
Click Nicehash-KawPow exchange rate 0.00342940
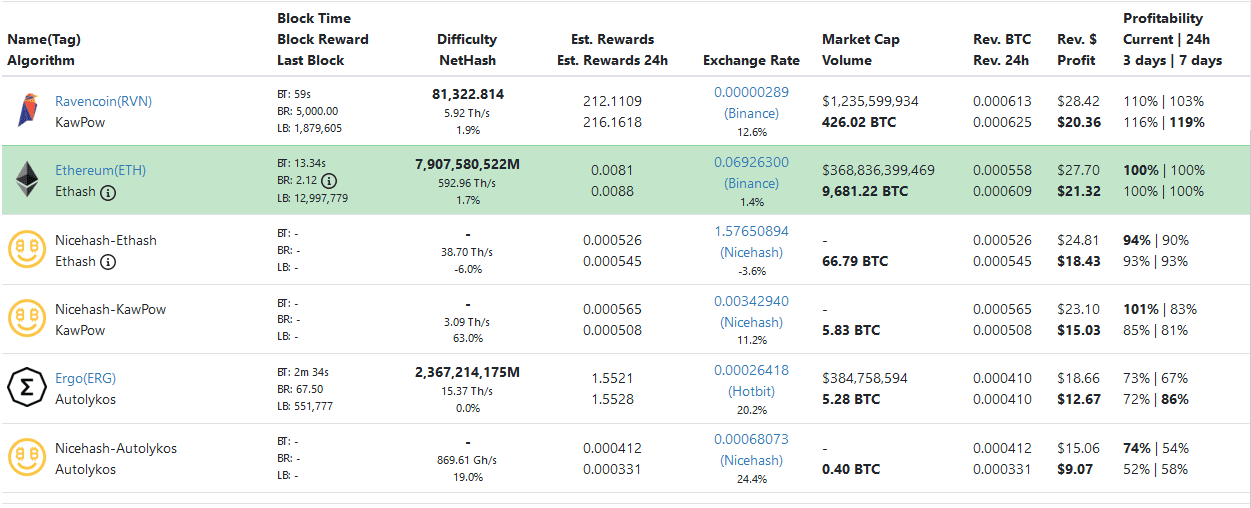[751, 301]
